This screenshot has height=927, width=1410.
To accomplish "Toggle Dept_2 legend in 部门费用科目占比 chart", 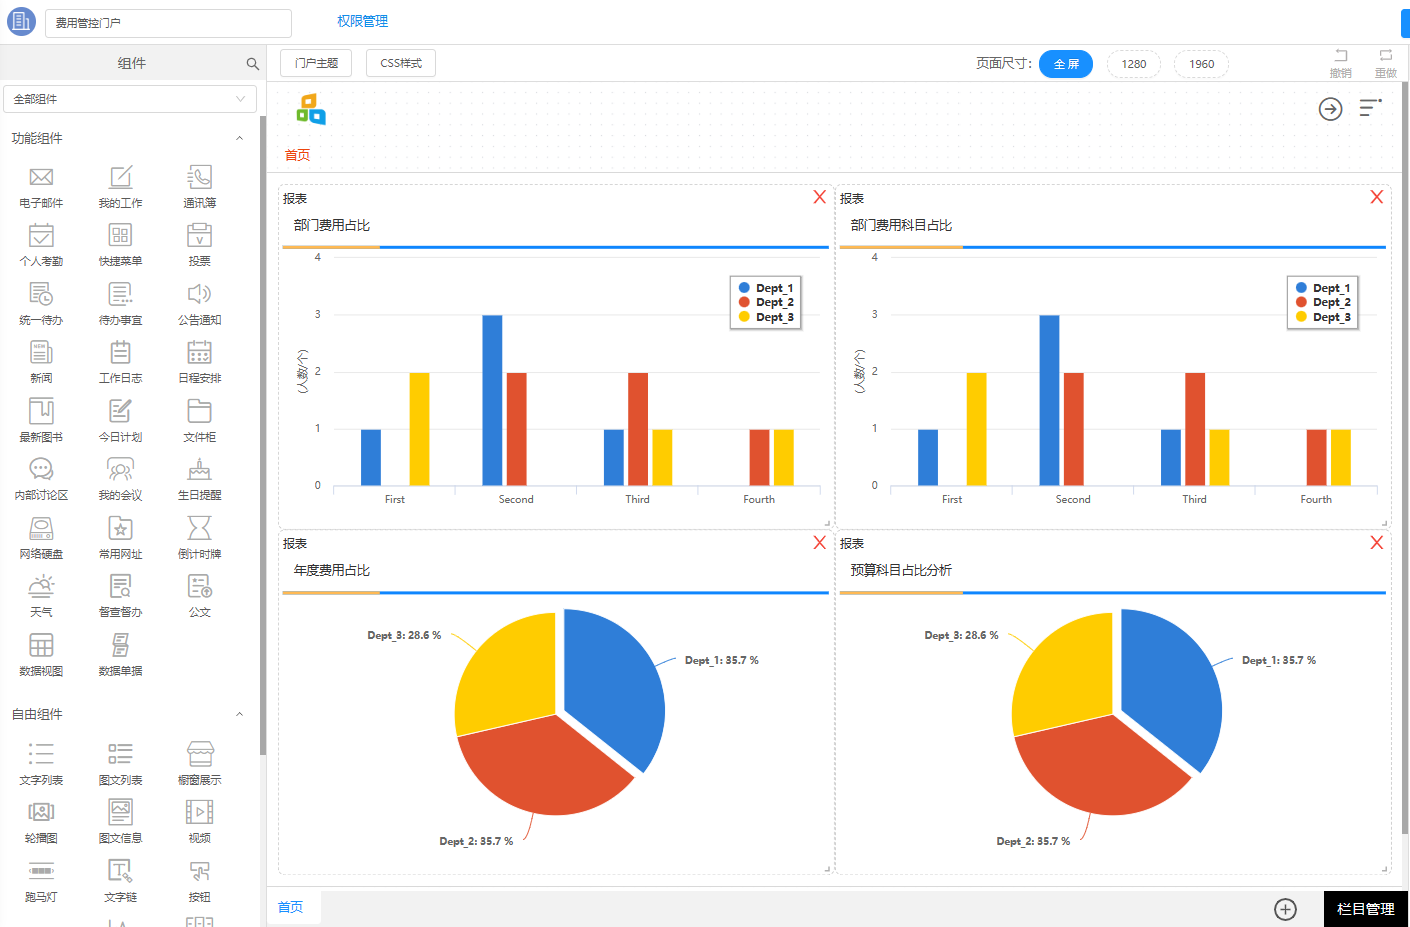I will (1323, 302).
